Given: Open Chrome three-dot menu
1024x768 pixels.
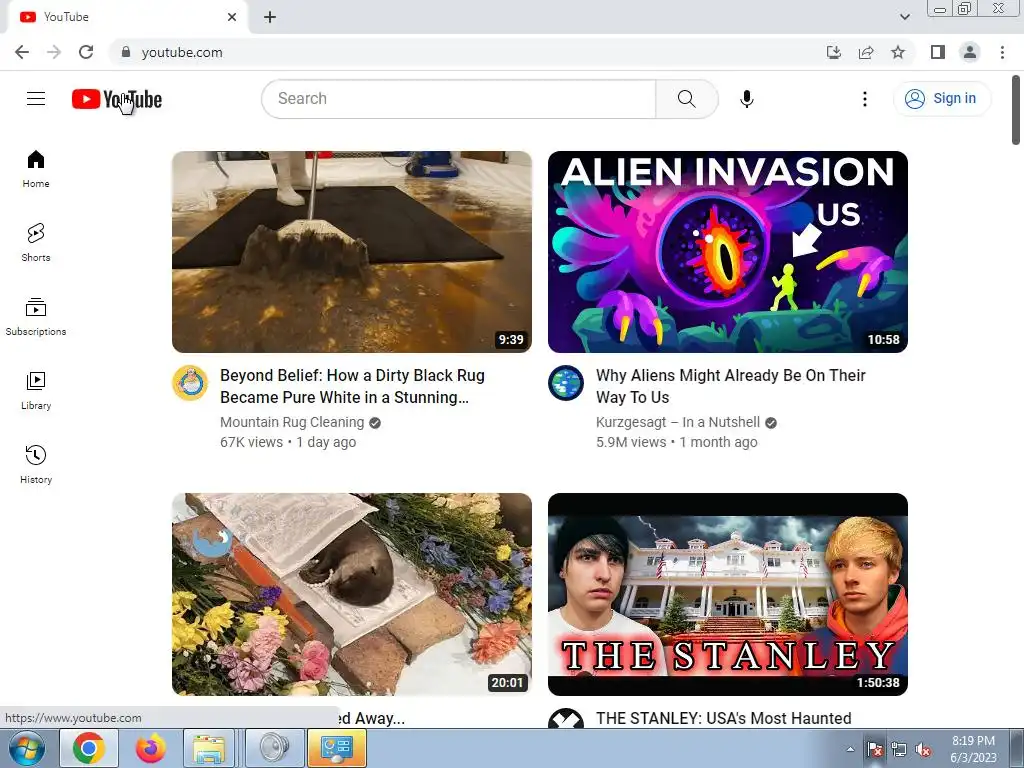Looking at the screenshot, I should (x=1002, y=52).
